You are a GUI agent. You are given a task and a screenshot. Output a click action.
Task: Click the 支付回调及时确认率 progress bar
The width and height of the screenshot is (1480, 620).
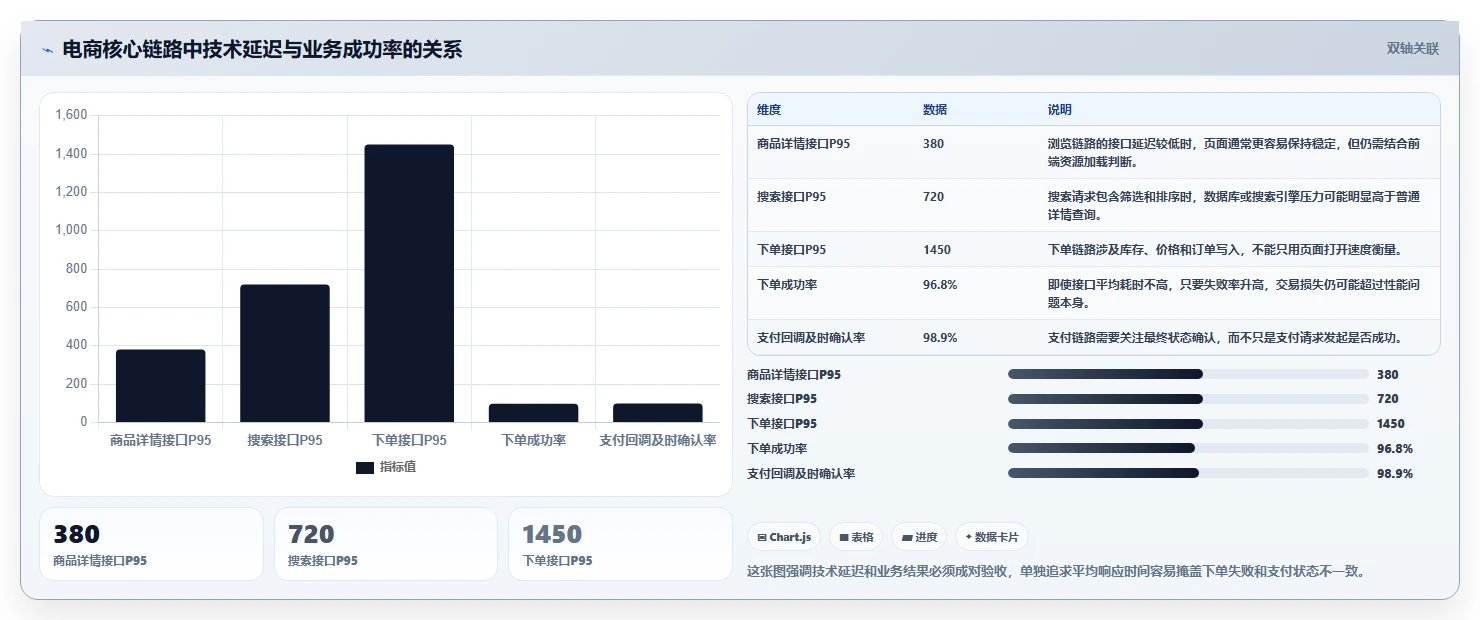[x=1188, y=473]
